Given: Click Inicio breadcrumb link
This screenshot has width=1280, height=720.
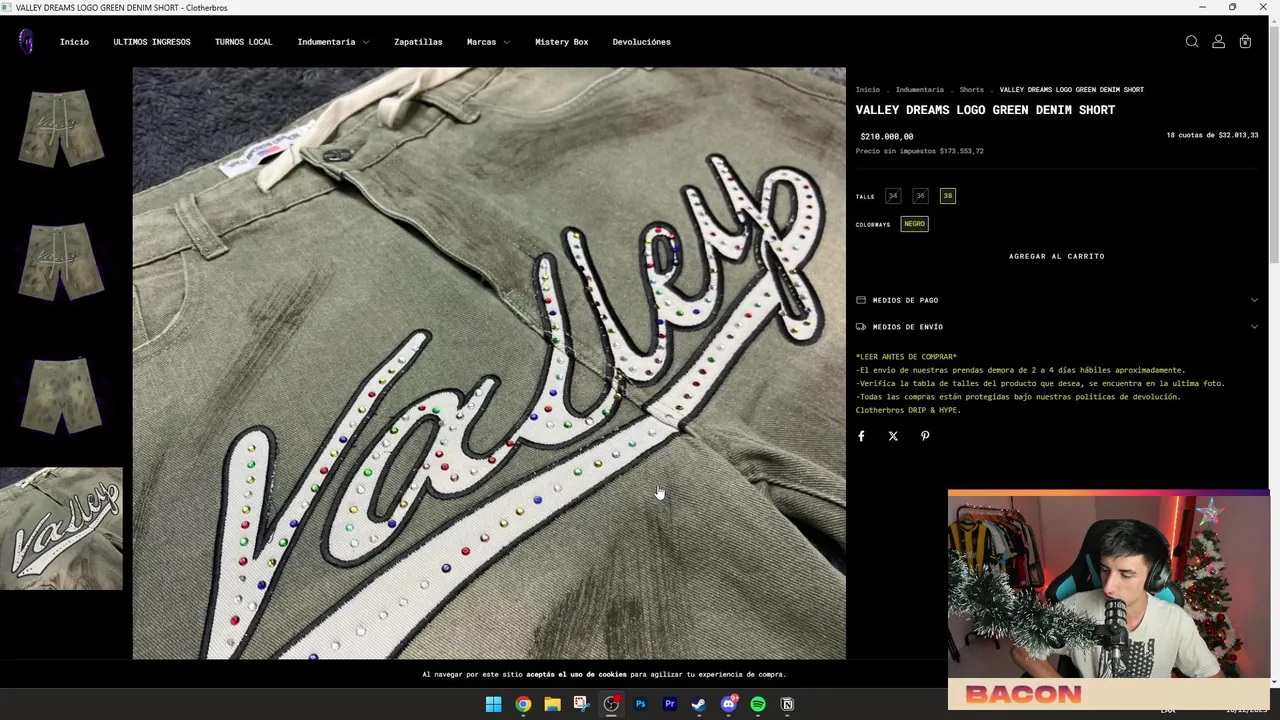Looking at the screenshot, I should coord(867,90).
